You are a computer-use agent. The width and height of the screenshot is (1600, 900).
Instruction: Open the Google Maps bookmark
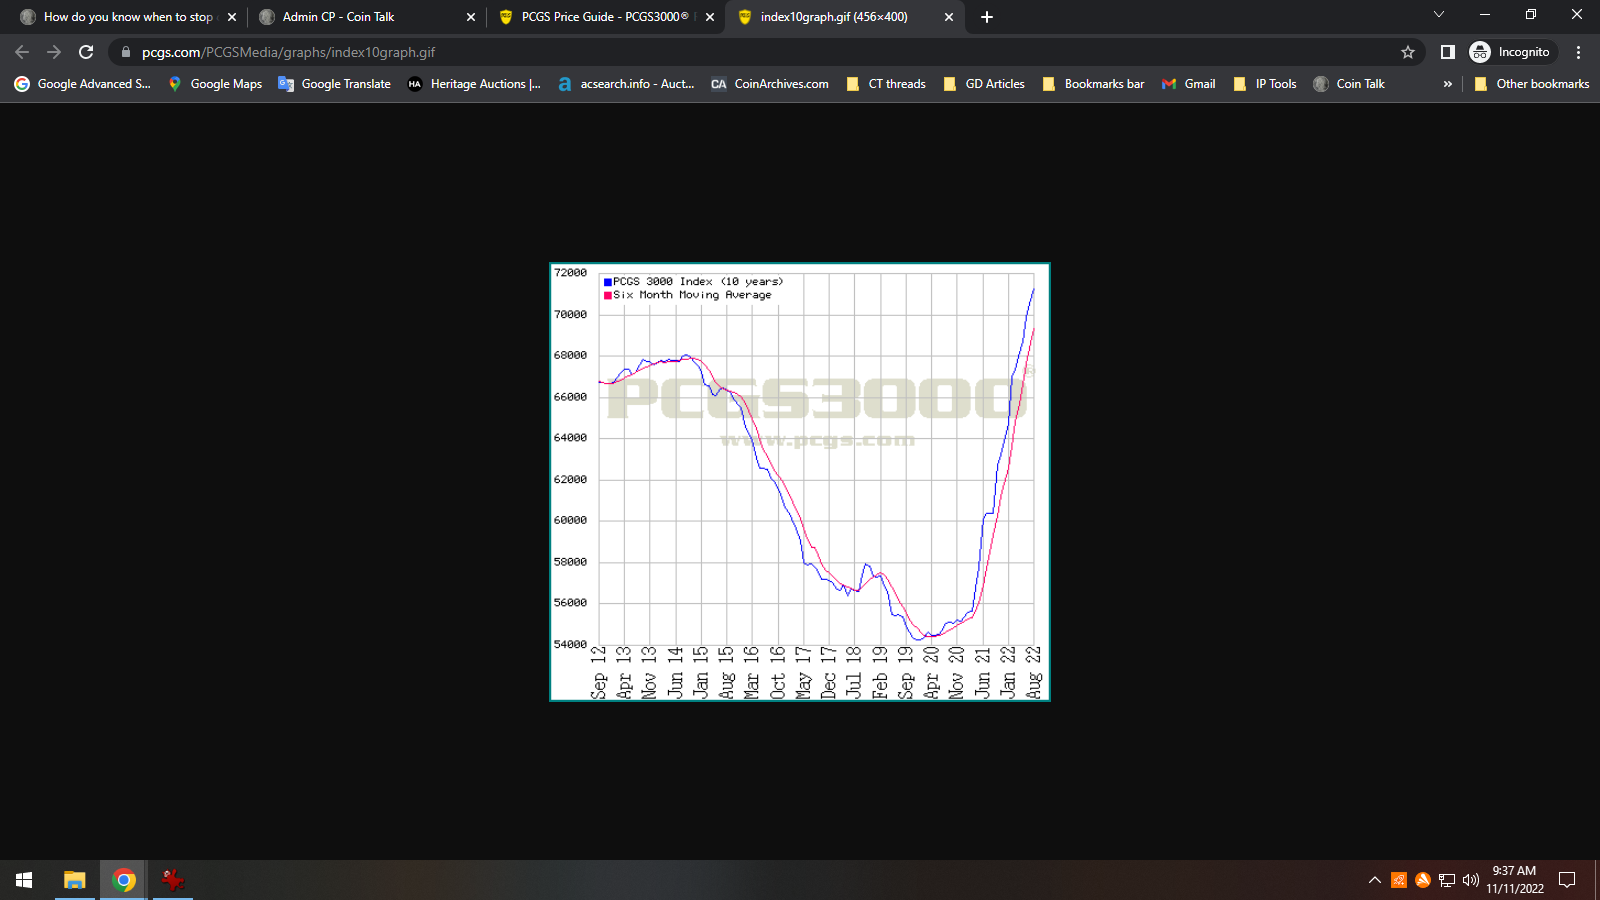pyautogui.click(x=215, y=84)
